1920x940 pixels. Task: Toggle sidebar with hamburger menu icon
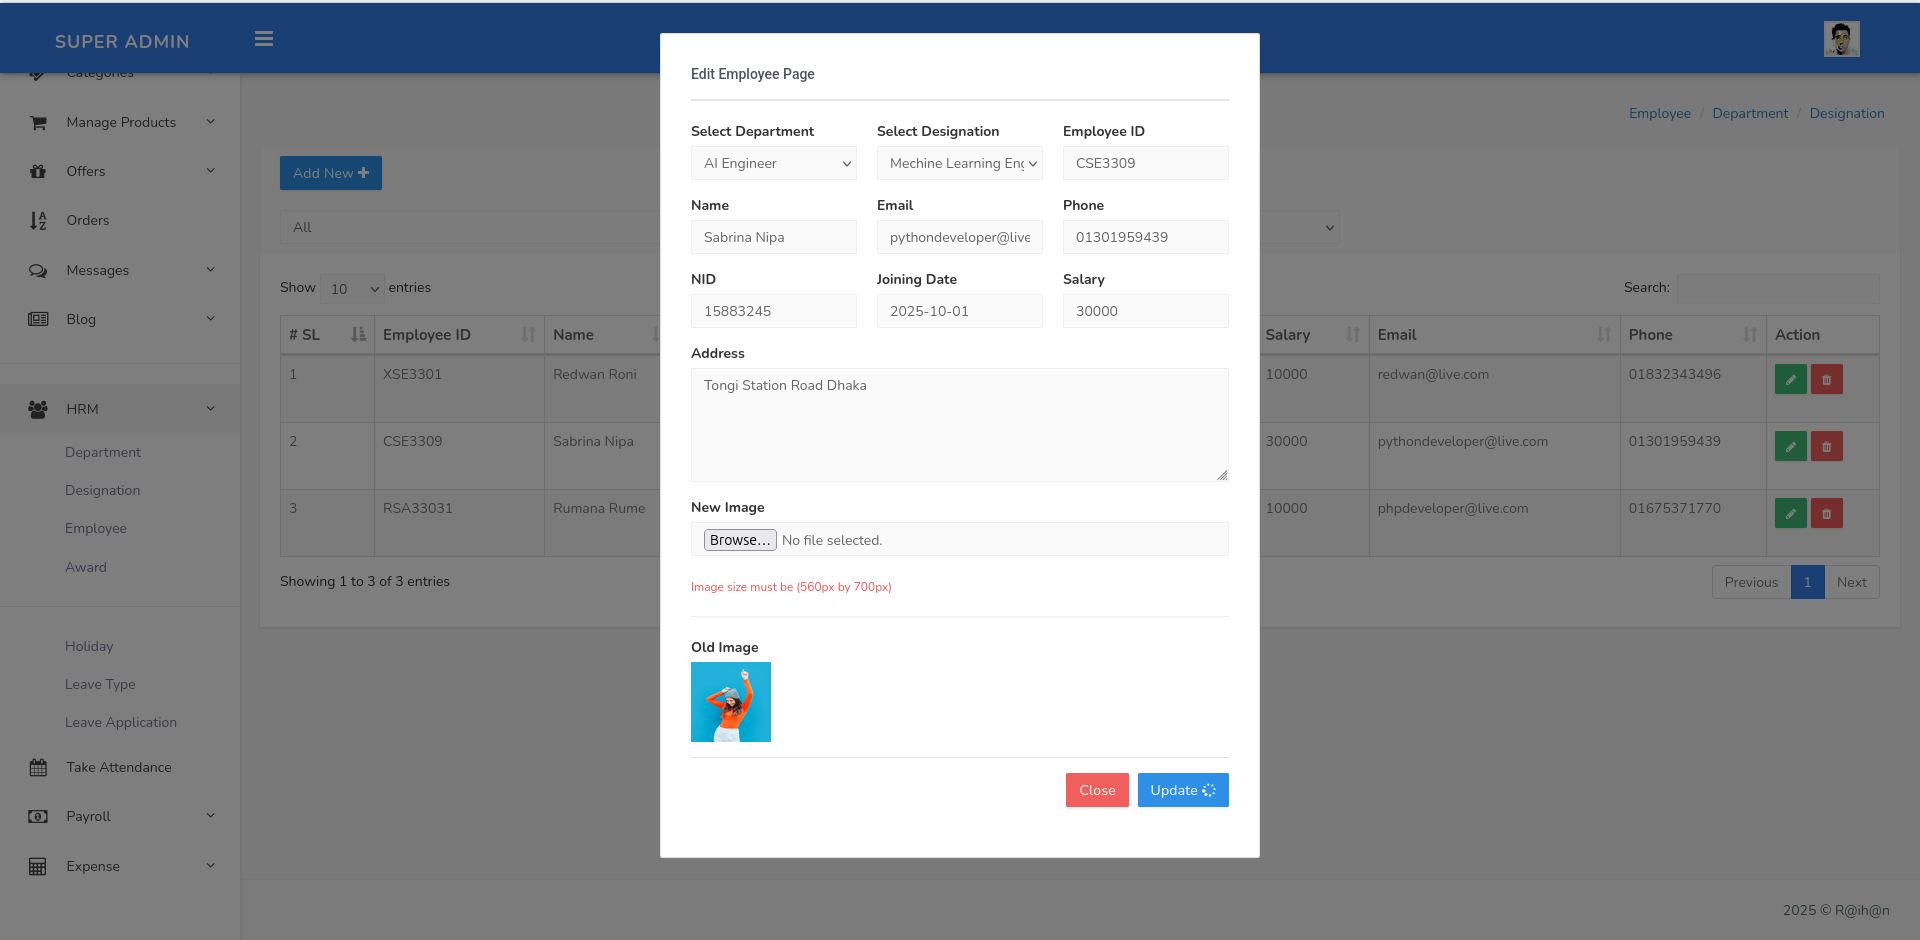264,39
